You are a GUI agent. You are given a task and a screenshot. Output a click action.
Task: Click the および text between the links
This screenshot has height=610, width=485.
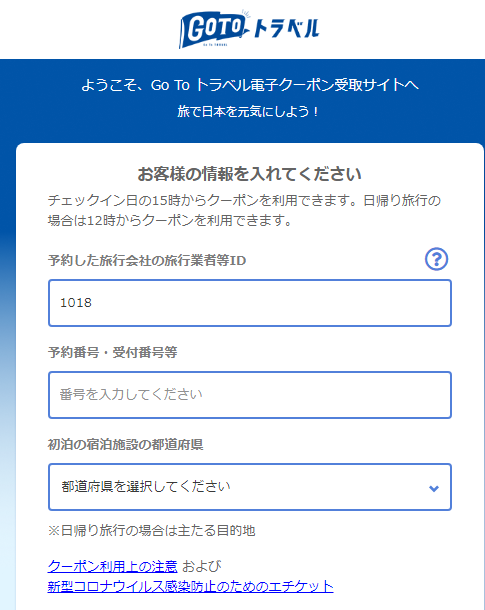202,566
